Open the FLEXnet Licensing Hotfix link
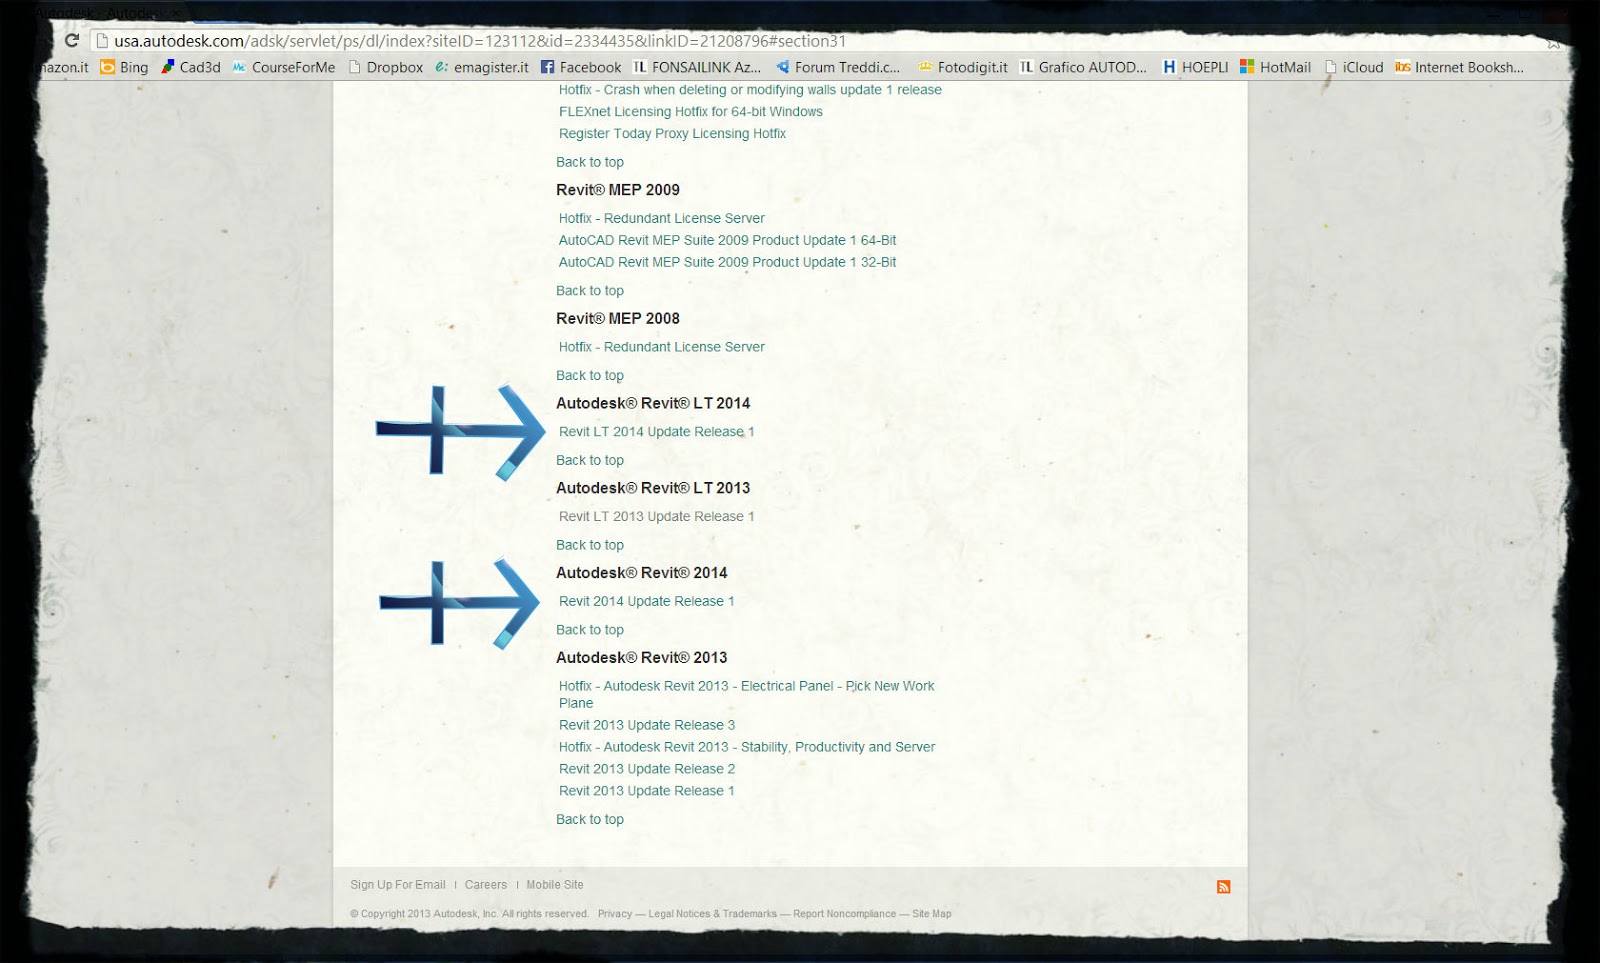This screenshot has height=963, width=1600. pyautogui.click(x=690, y=111)
